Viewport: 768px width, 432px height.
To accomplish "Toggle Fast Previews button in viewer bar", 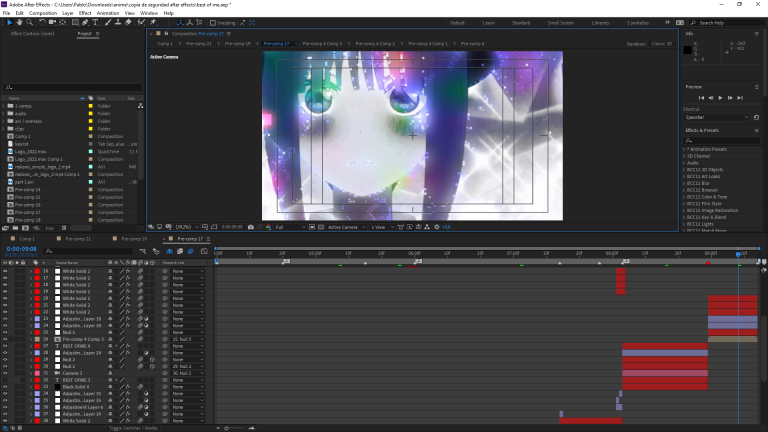I will tap(409, 227).
